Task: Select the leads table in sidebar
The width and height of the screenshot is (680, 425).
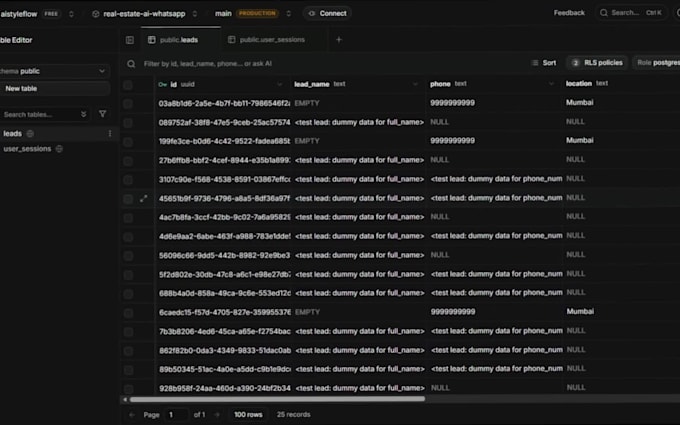Action: point(12,134)
